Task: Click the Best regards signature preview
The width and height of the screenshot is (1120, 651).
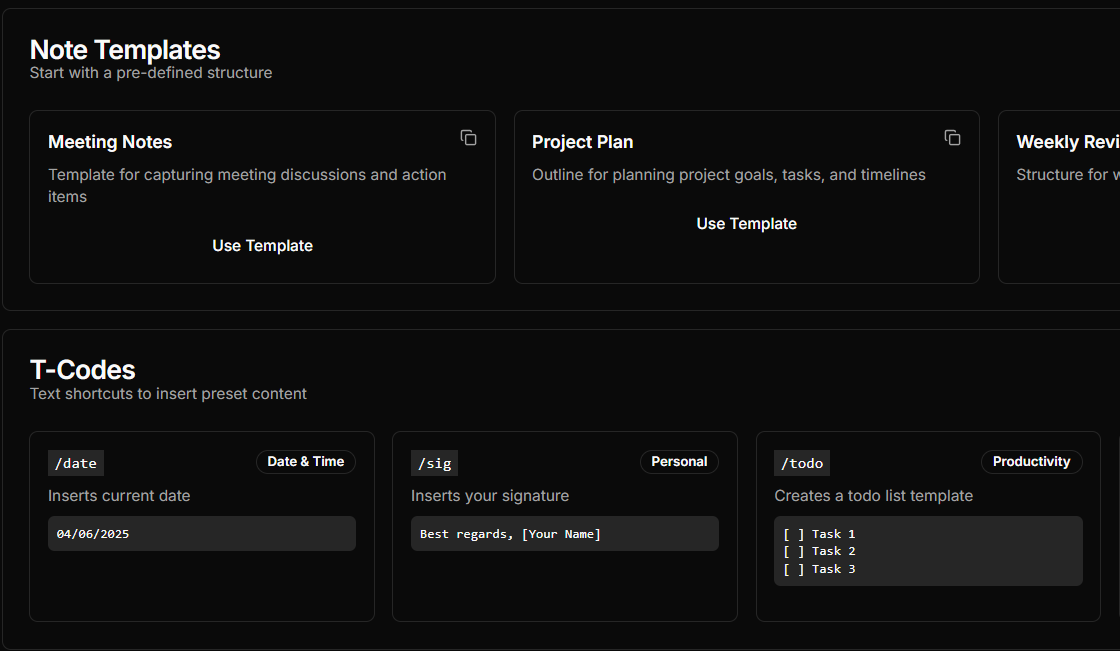Action: 564,534
